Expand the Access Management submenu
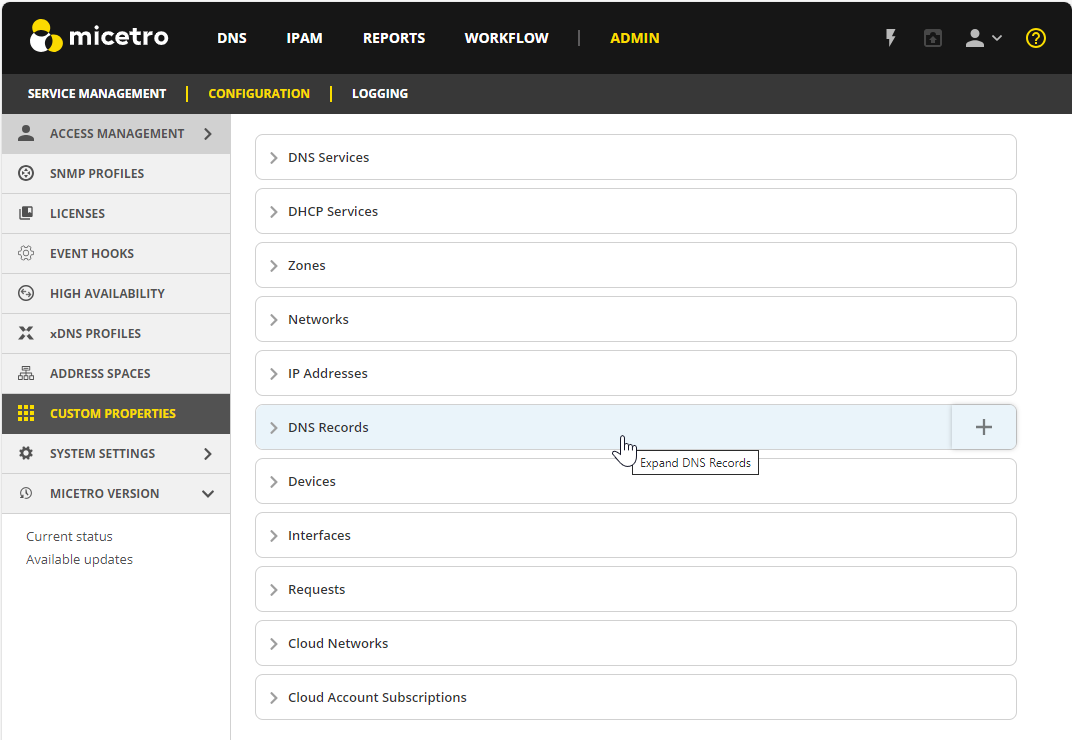This screenshot has width=1072, height=740. [x=208, y=133]
